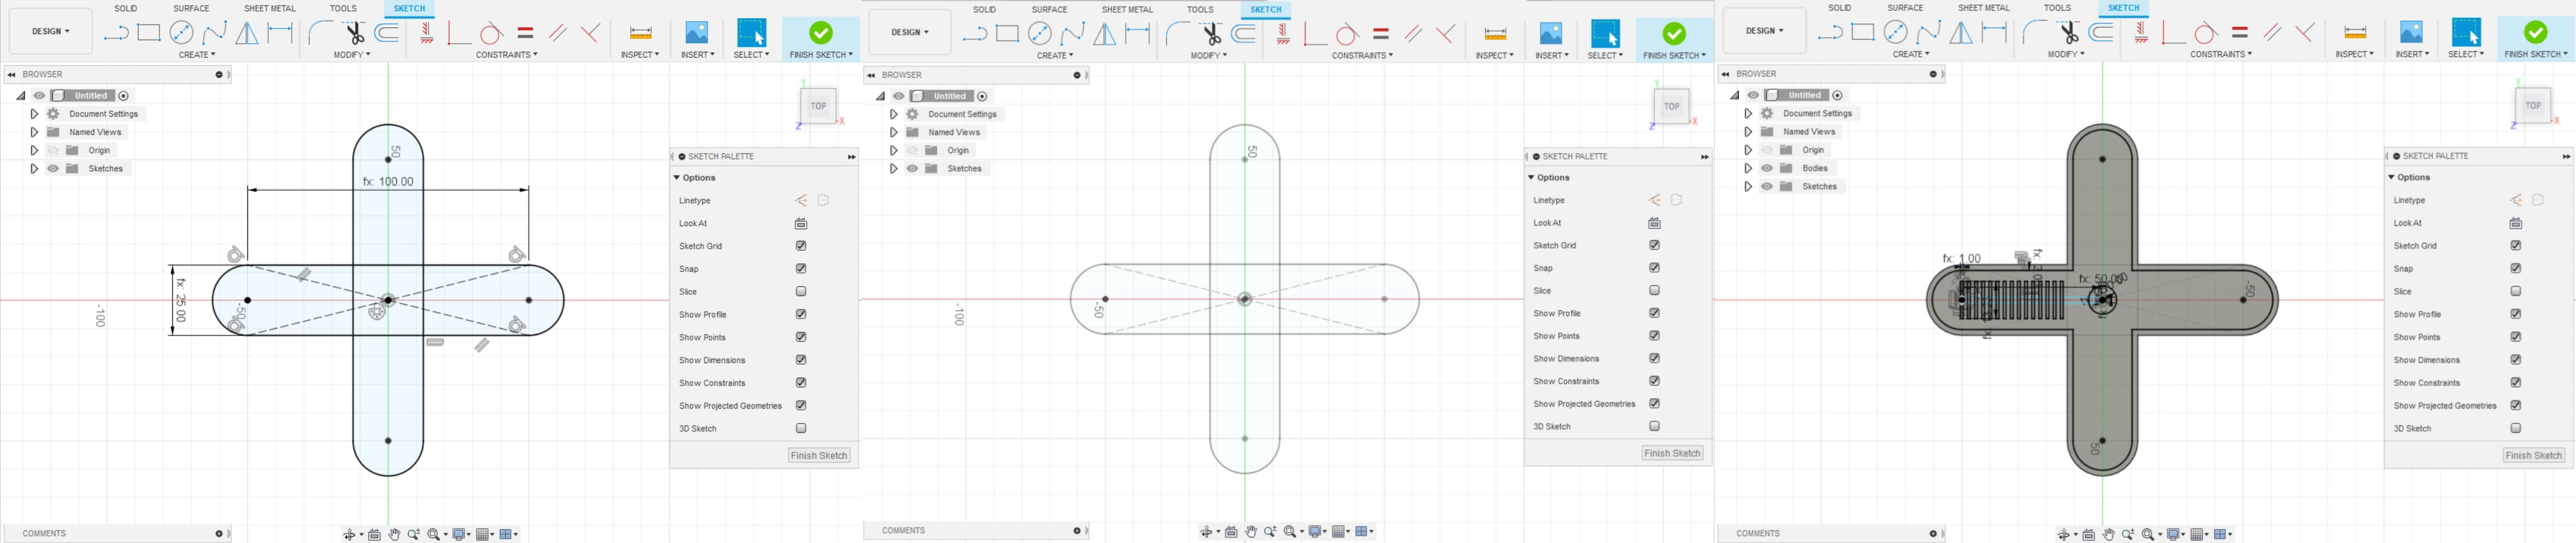Select the Line tool in left window
The width and height of the screenshot is (2576, 543).
[x=116, y=33]
